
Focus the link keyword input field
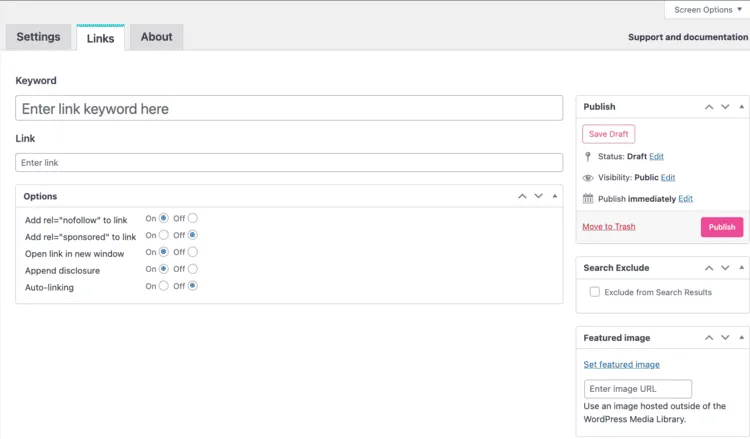click(289, 108)
